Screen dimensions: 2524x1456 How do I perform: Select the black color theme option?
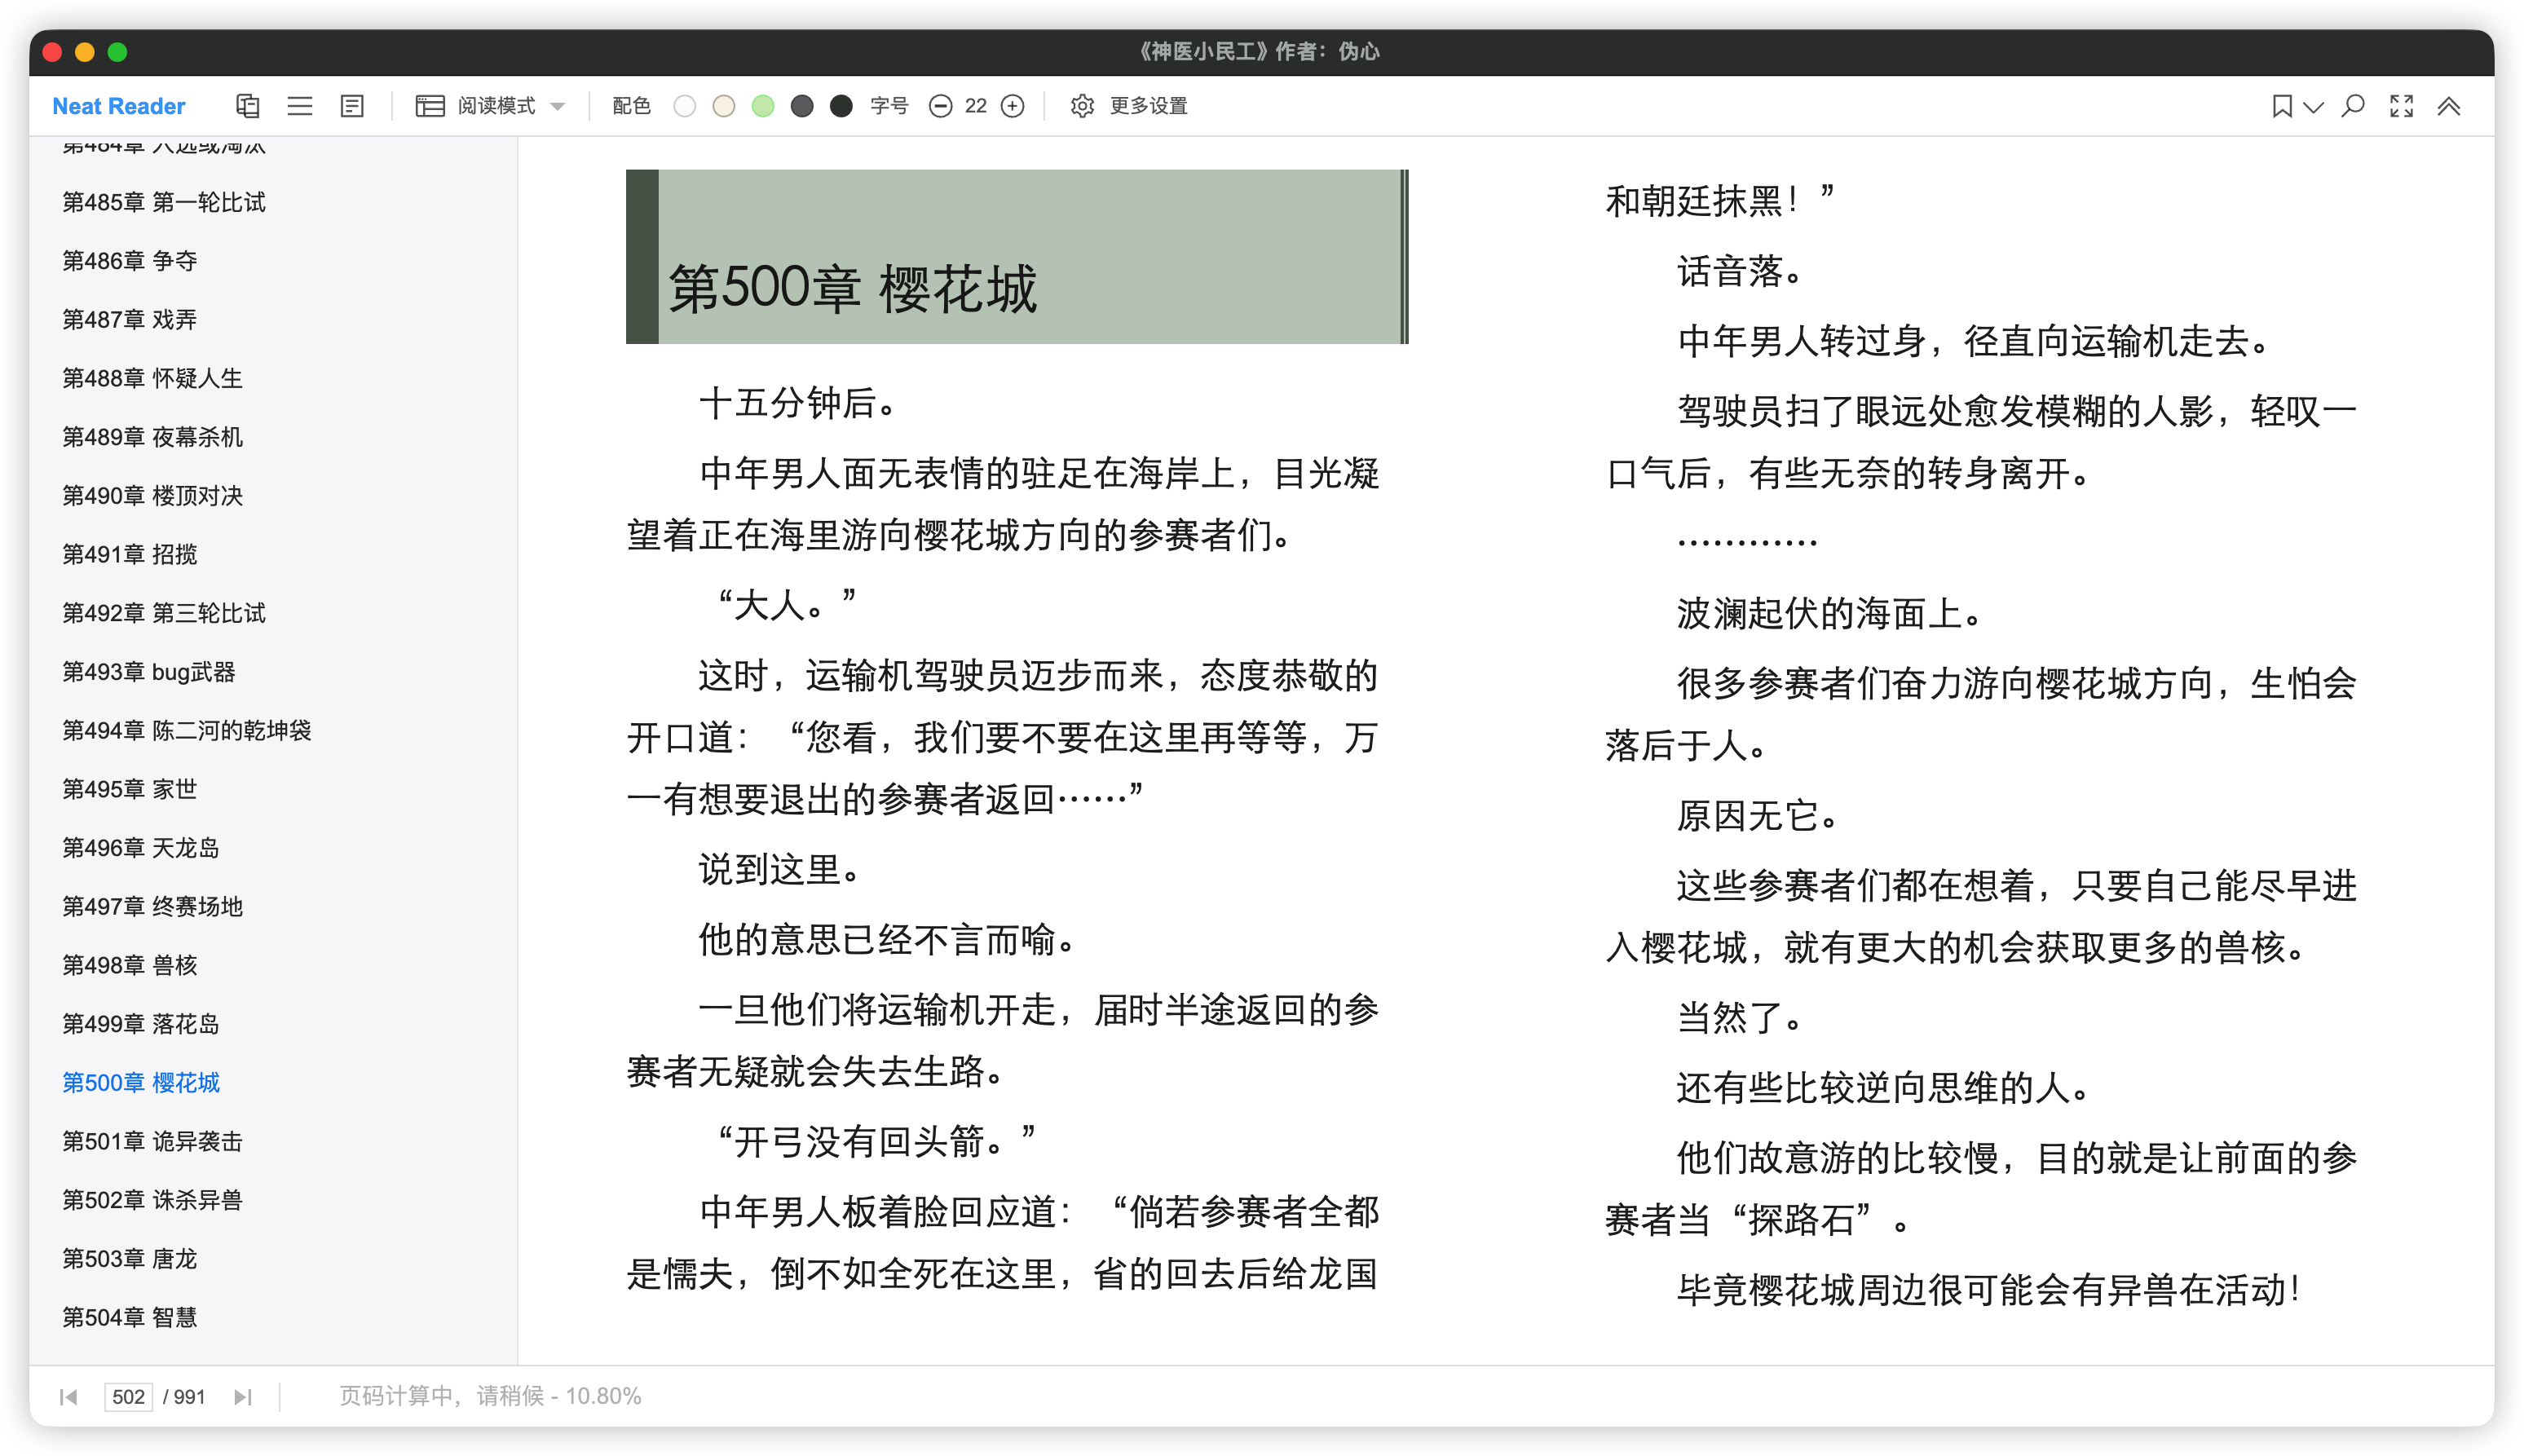click(x=841, y=106)
